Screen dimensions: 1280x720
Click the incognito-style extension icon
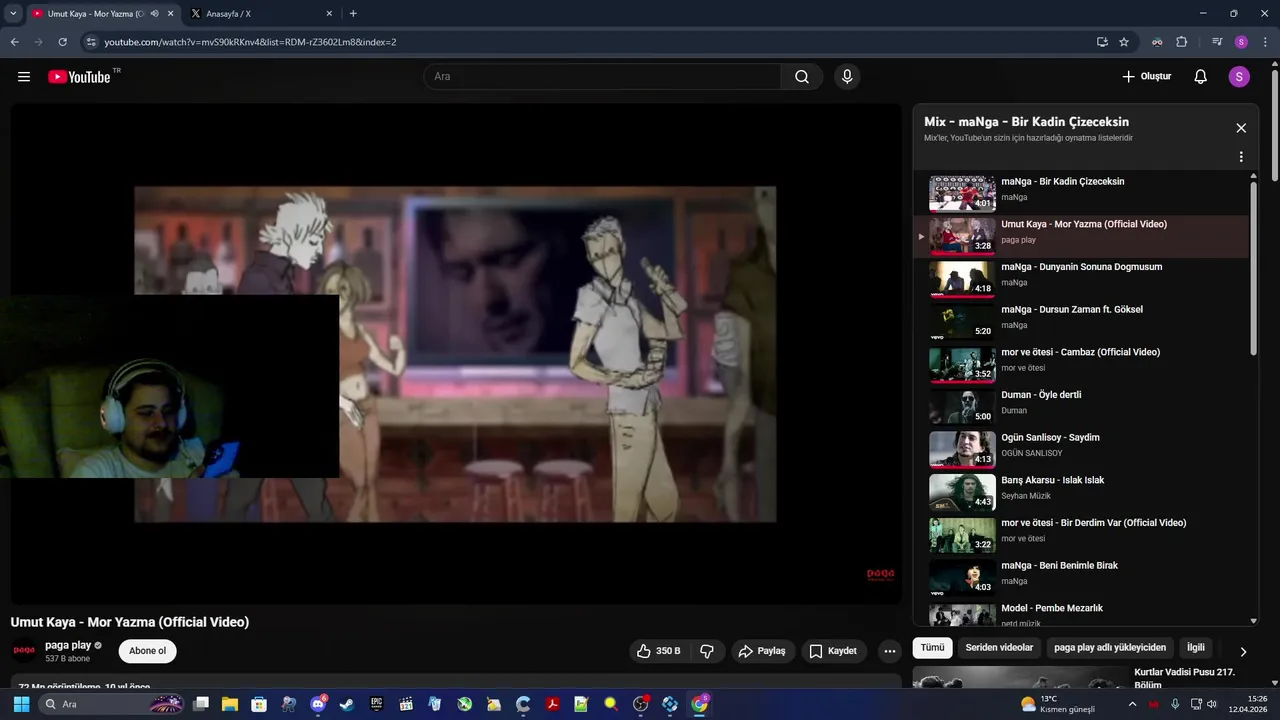tap(1157, 42)
